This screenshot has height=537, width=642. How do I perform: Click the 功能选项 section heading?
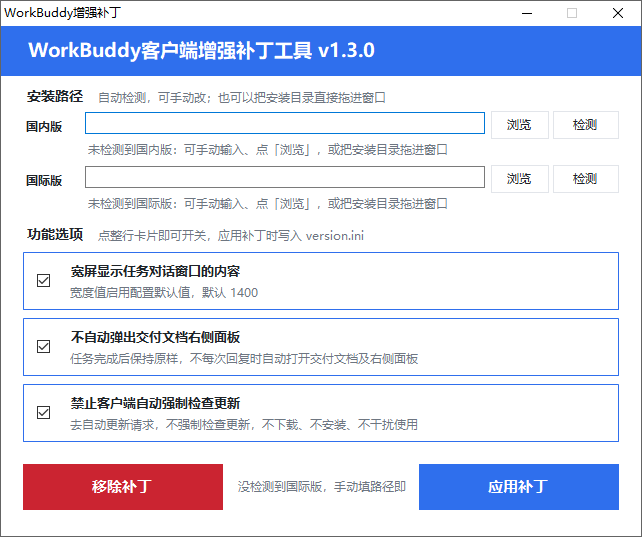click(x=55, y=235)
